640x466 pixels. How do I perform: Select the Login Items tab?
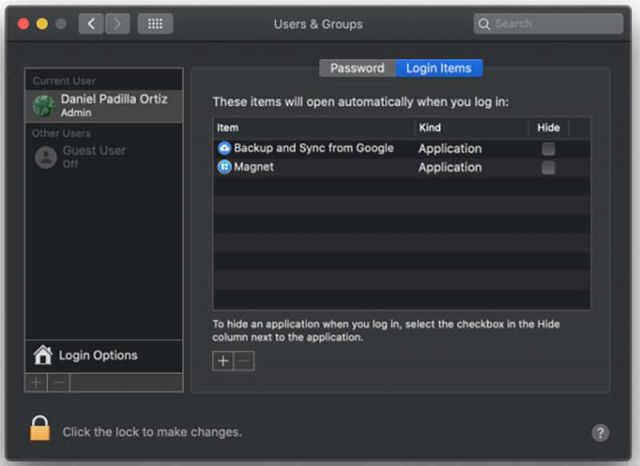[x=438, y=68]
